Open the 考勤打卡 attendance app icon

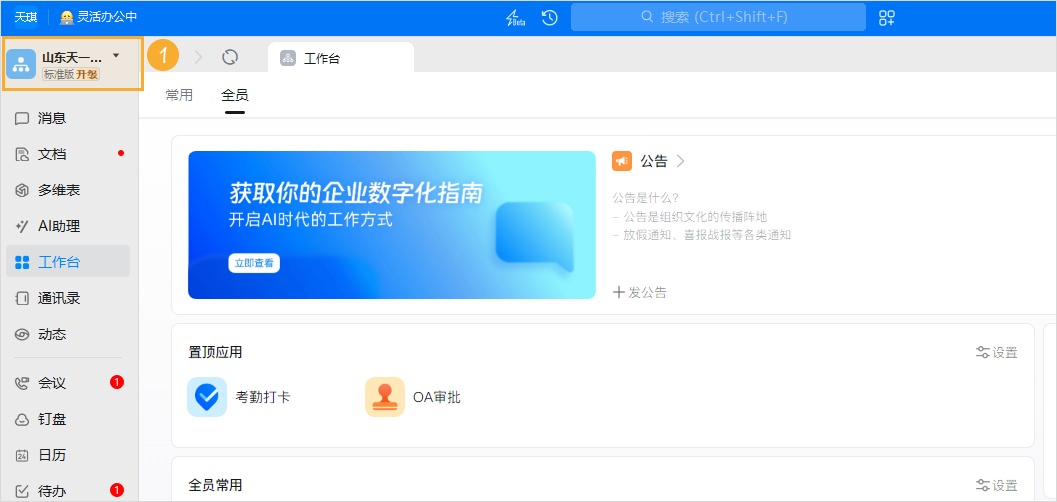207,397
